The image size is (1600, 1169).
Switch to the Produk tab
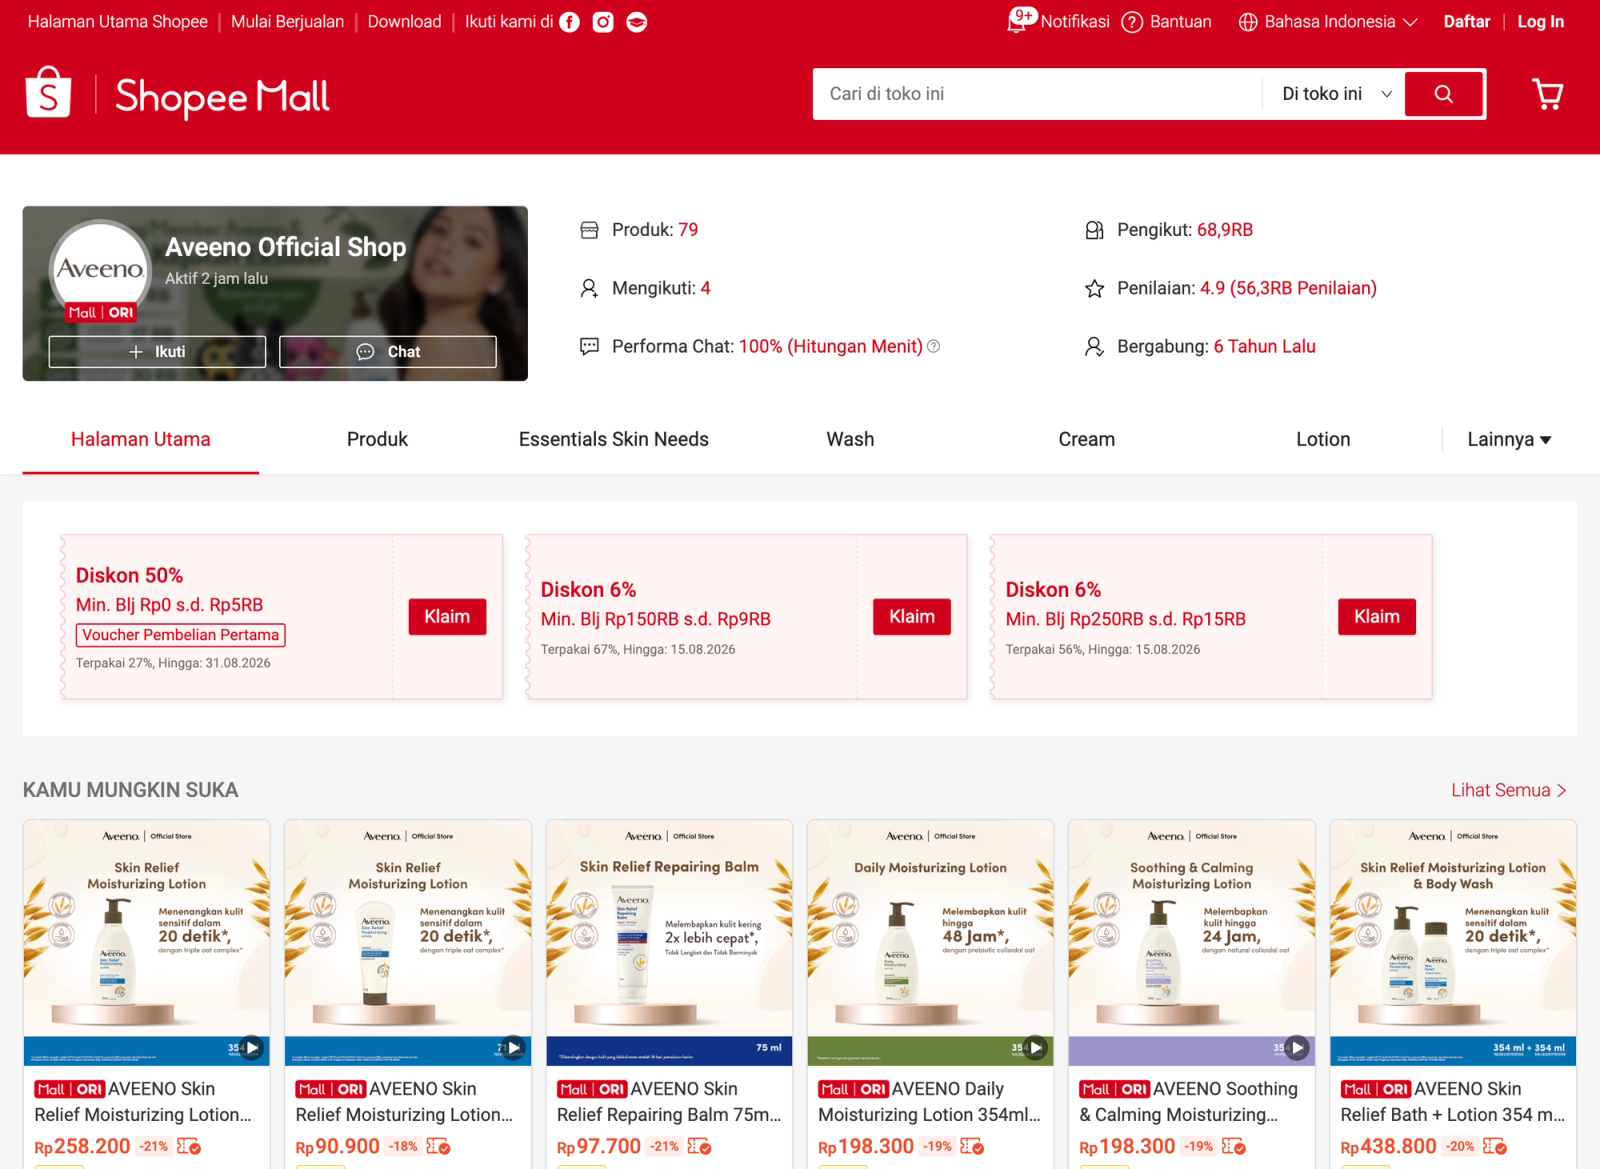(377, 439)
